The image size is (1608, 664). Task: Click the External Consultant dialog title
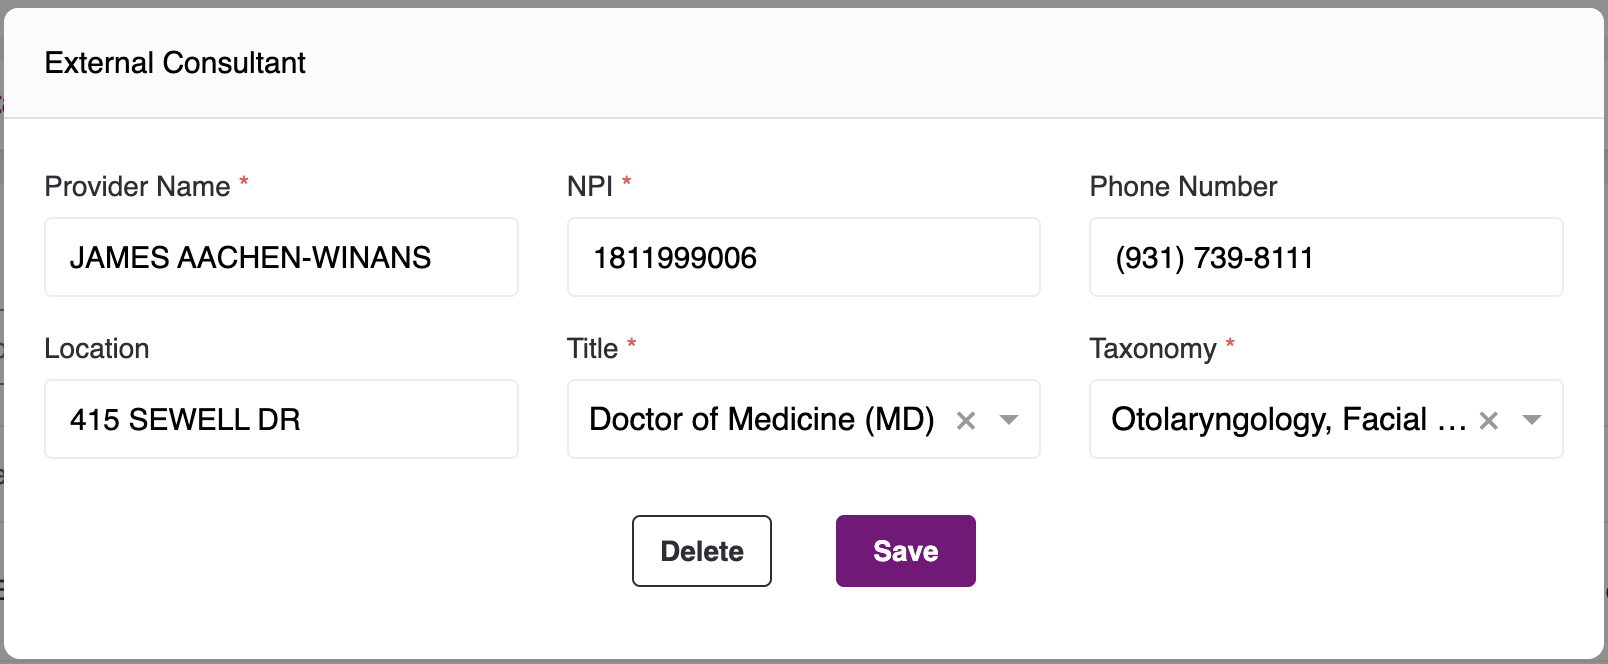[x=175, y=63]
